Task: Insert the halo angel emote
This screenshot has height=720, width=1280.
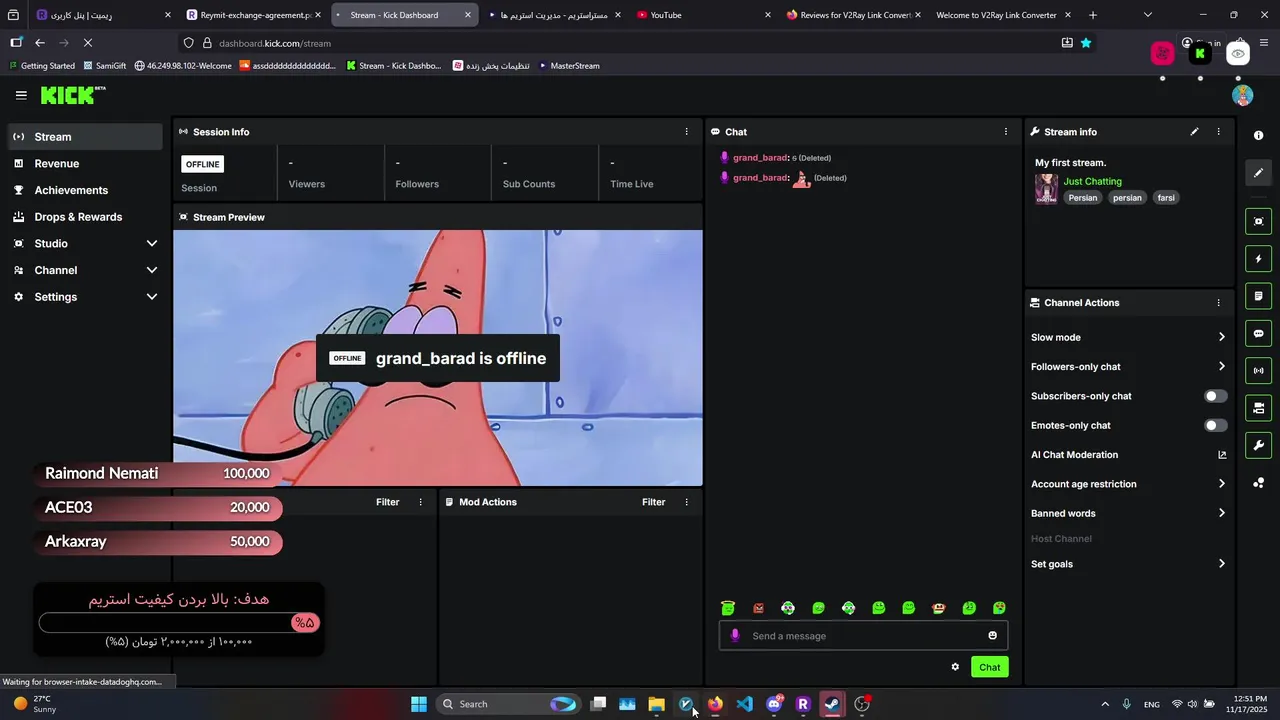Action: pos(728,608)
